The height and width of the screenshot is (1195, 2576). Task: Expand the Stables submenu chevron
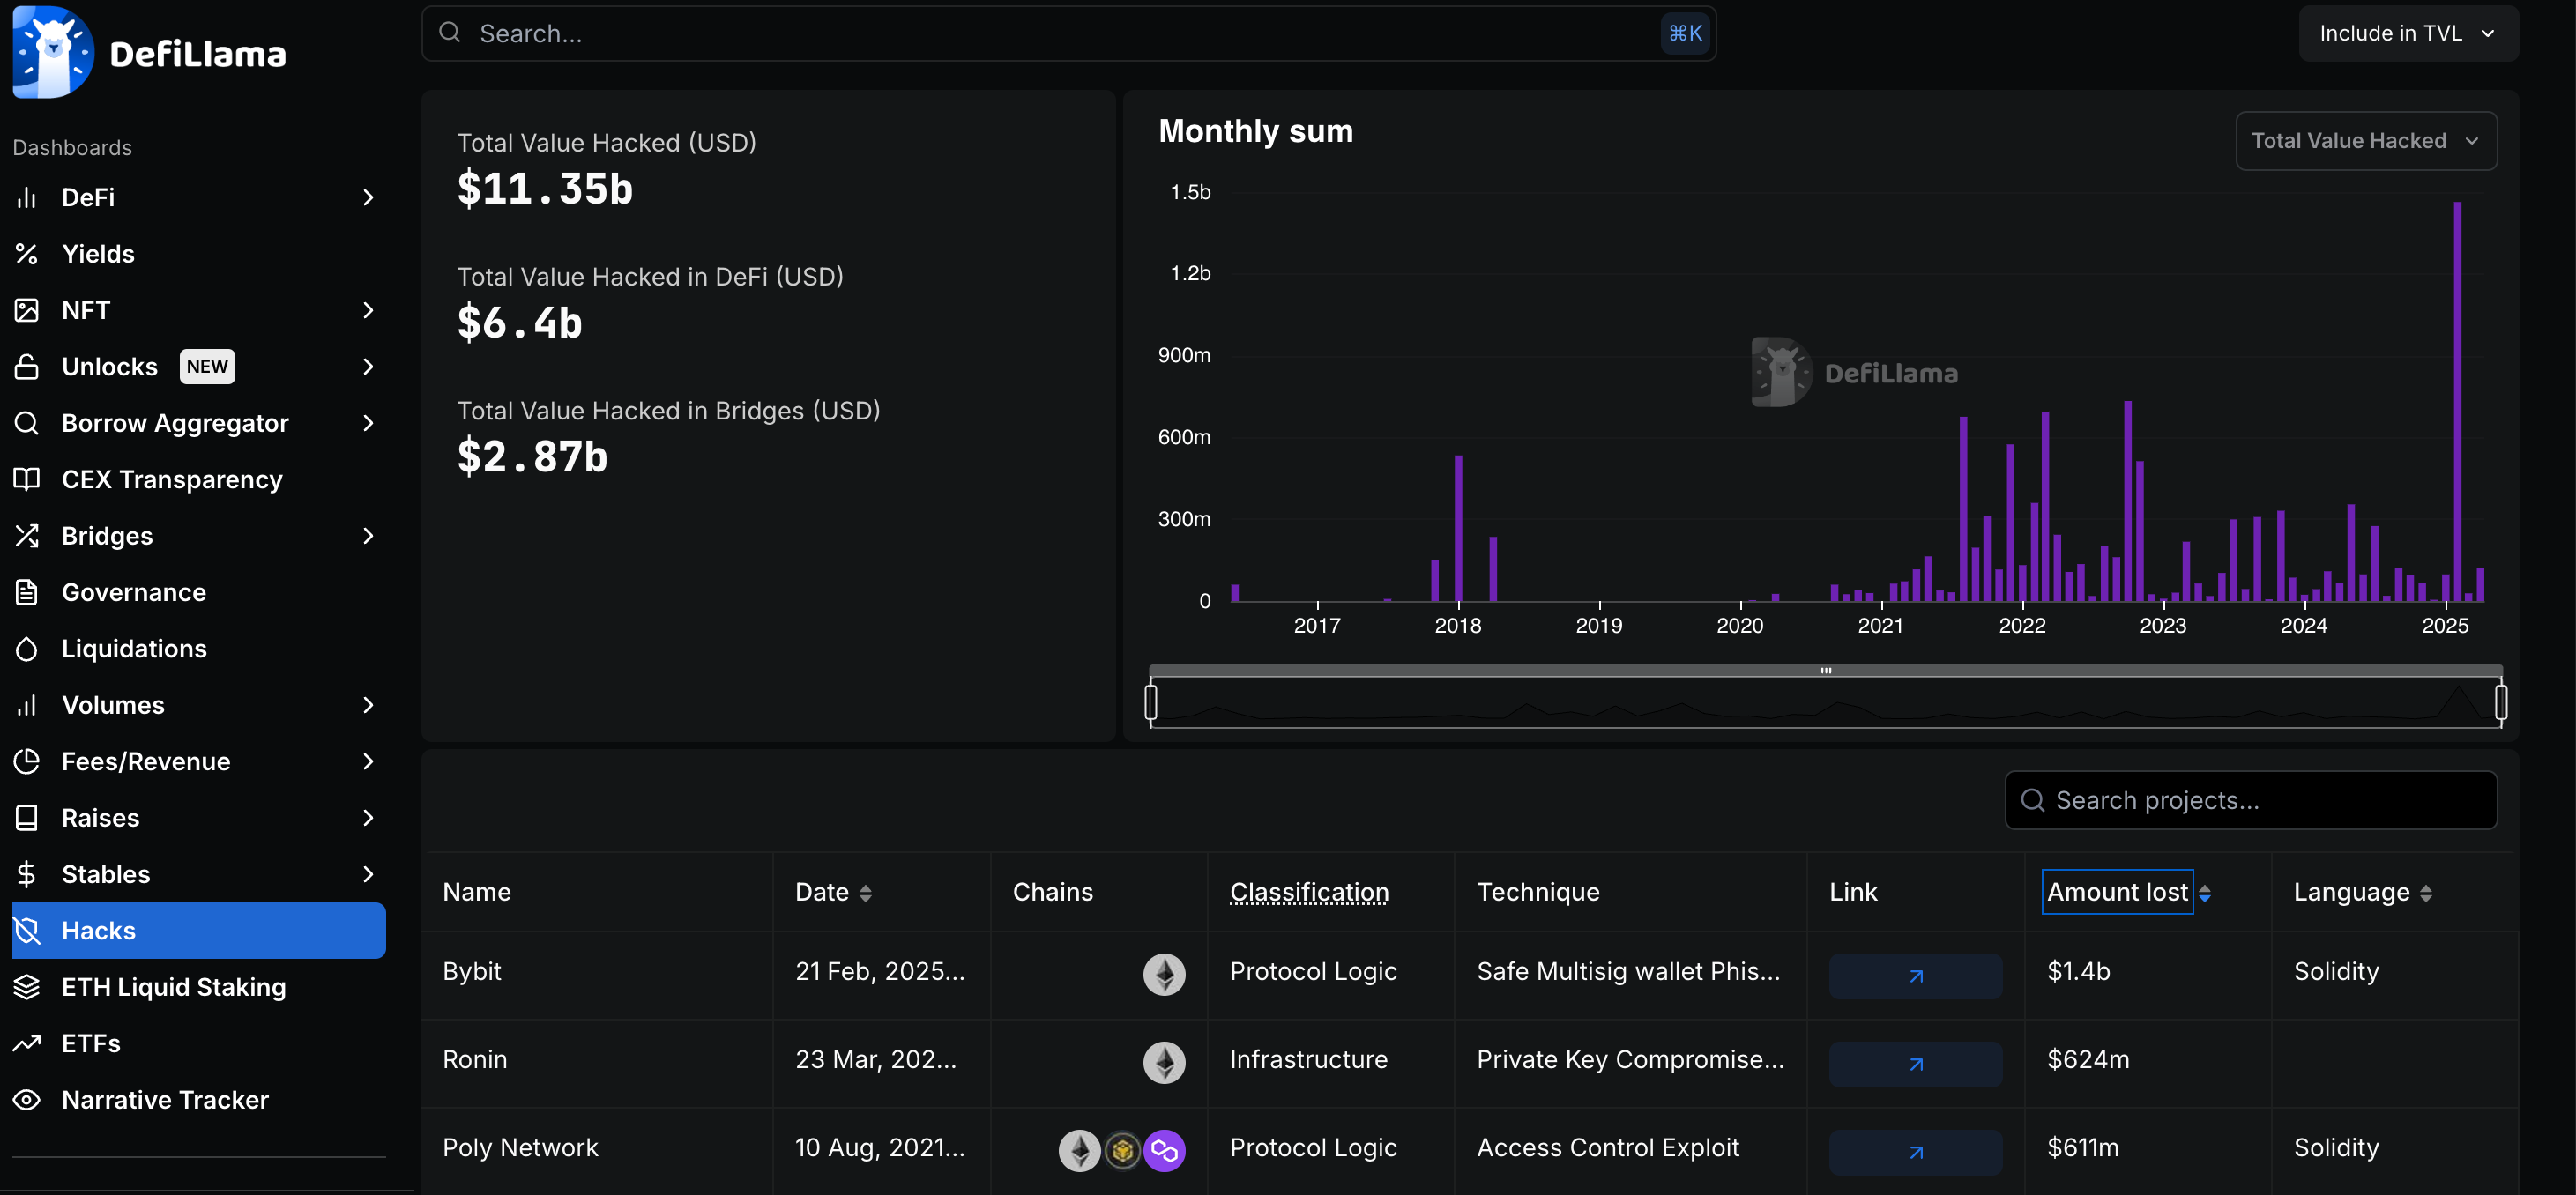click(x=368, y=874)
